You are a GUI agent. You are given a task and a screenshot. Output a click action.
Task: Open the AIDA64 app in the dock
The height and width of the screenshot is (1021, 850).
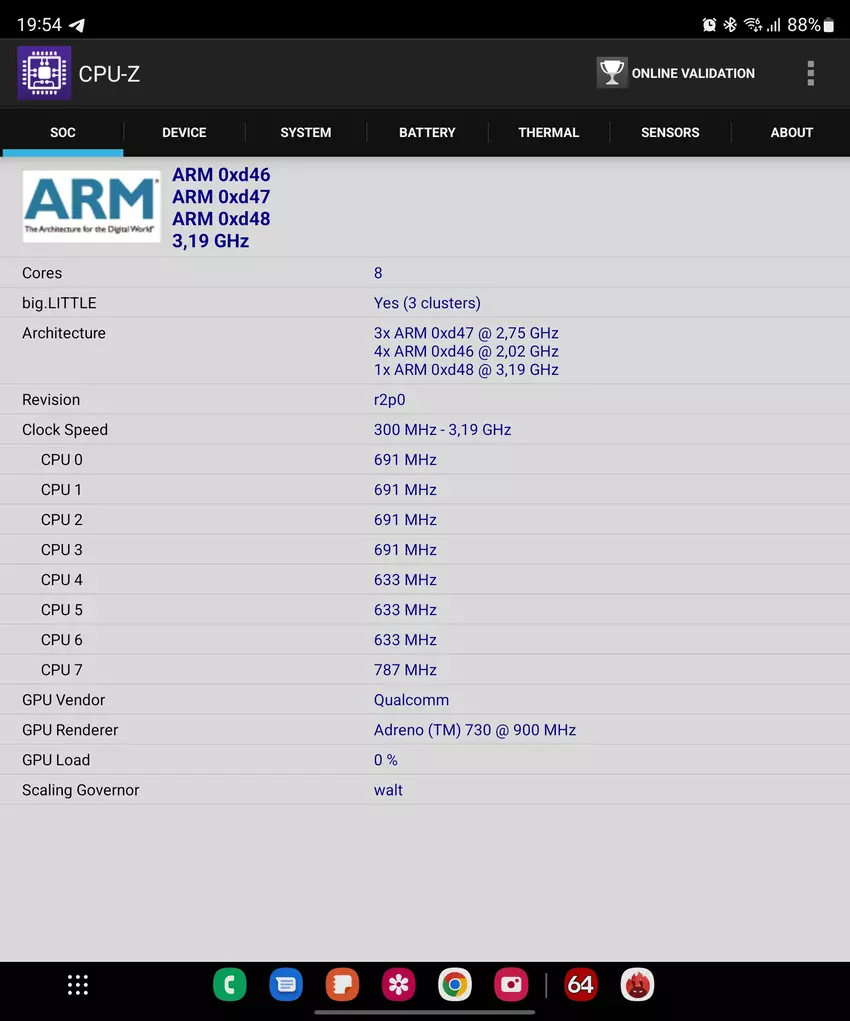coord(581,985)
